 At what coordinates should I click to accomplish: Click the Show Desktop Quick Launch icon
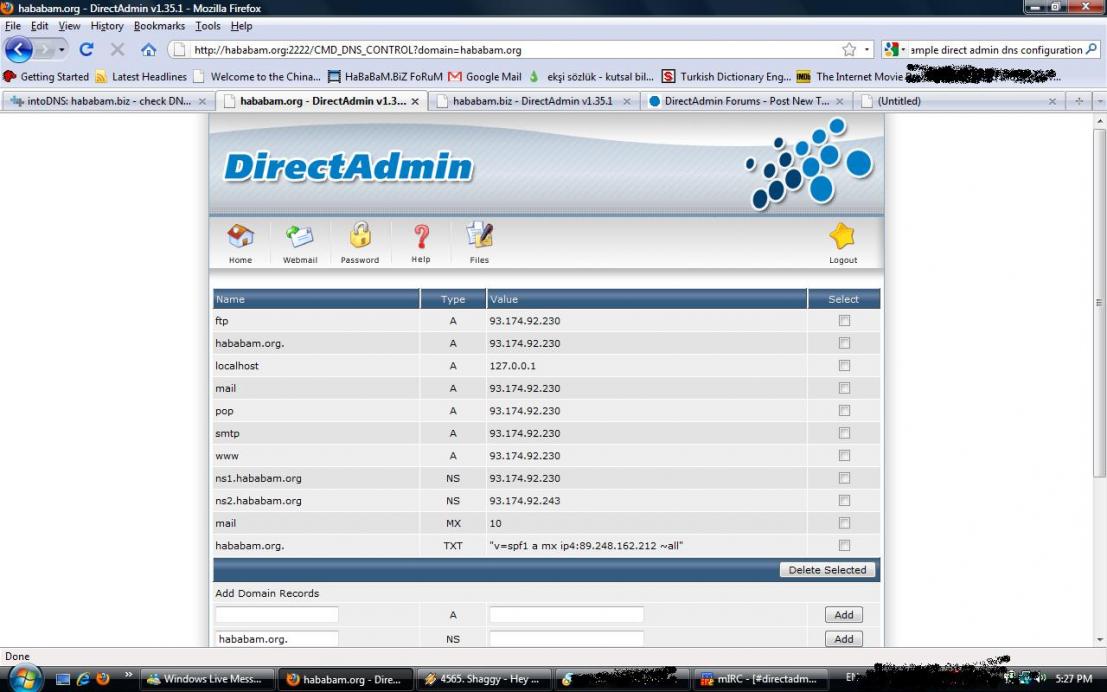[63, 679]
